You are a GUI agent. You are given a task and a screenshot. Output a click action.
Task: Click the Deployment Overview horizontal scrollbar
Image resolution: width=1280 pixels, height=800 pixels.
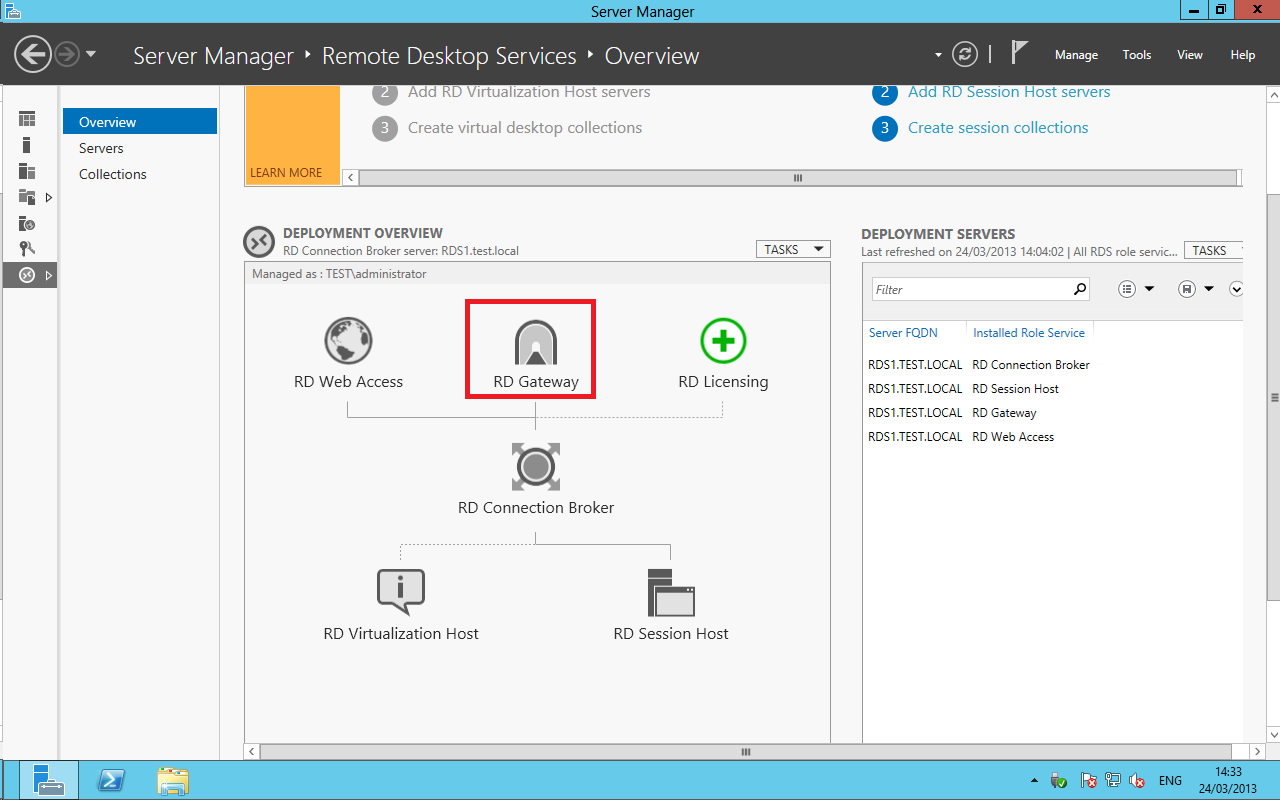coord(745,751)
